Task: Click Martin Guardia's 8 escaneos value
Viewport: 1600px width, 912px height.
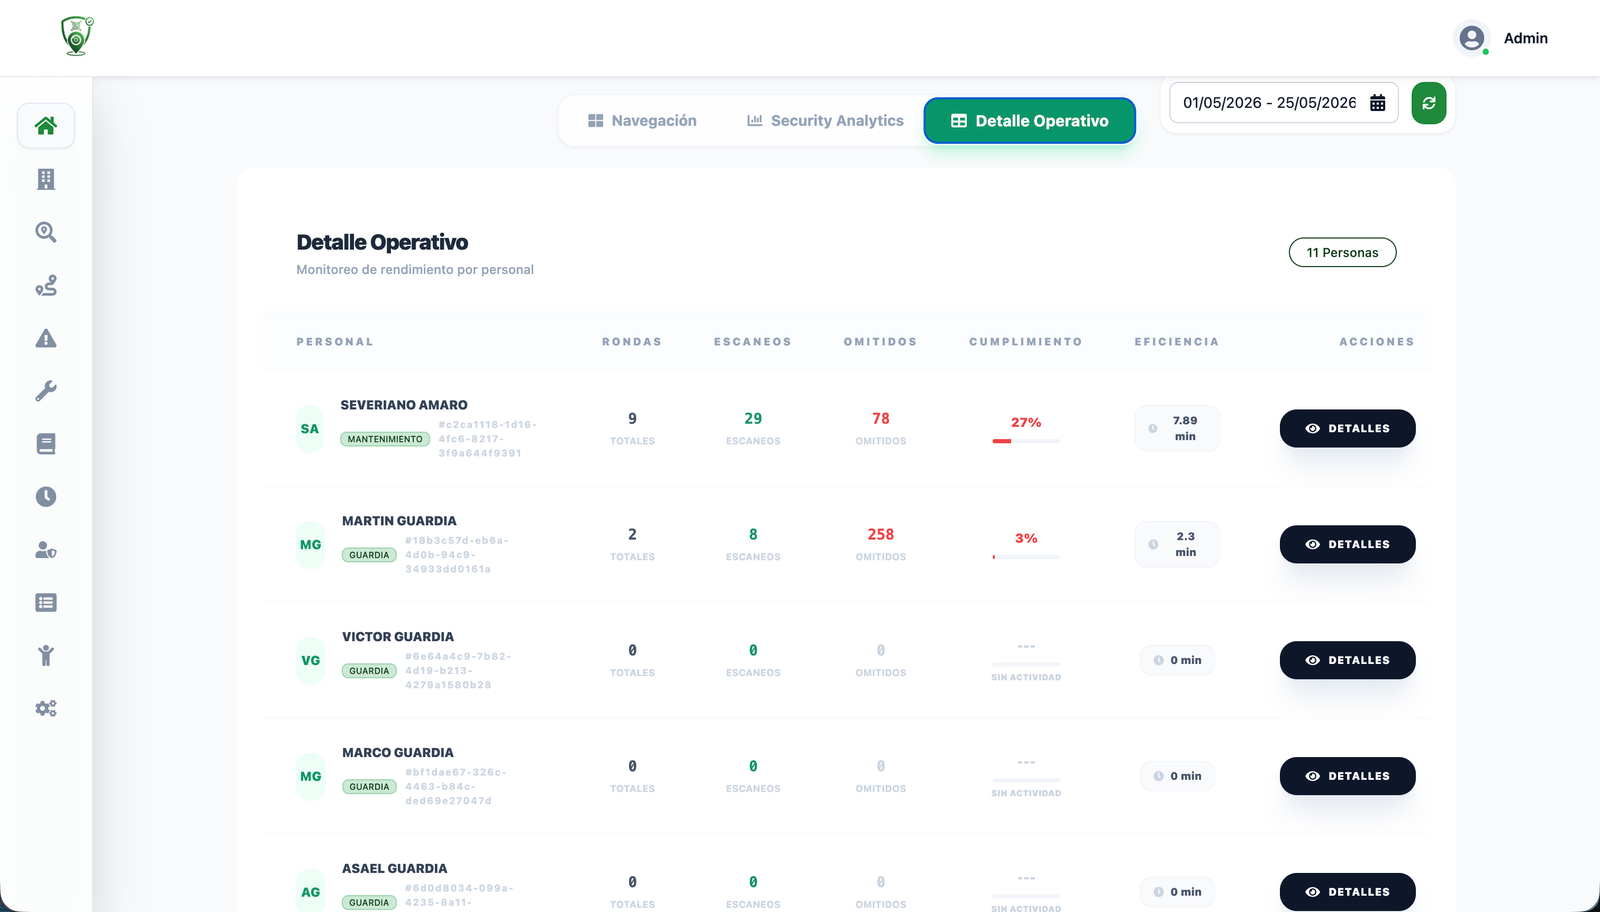Action: click(753, 535)
